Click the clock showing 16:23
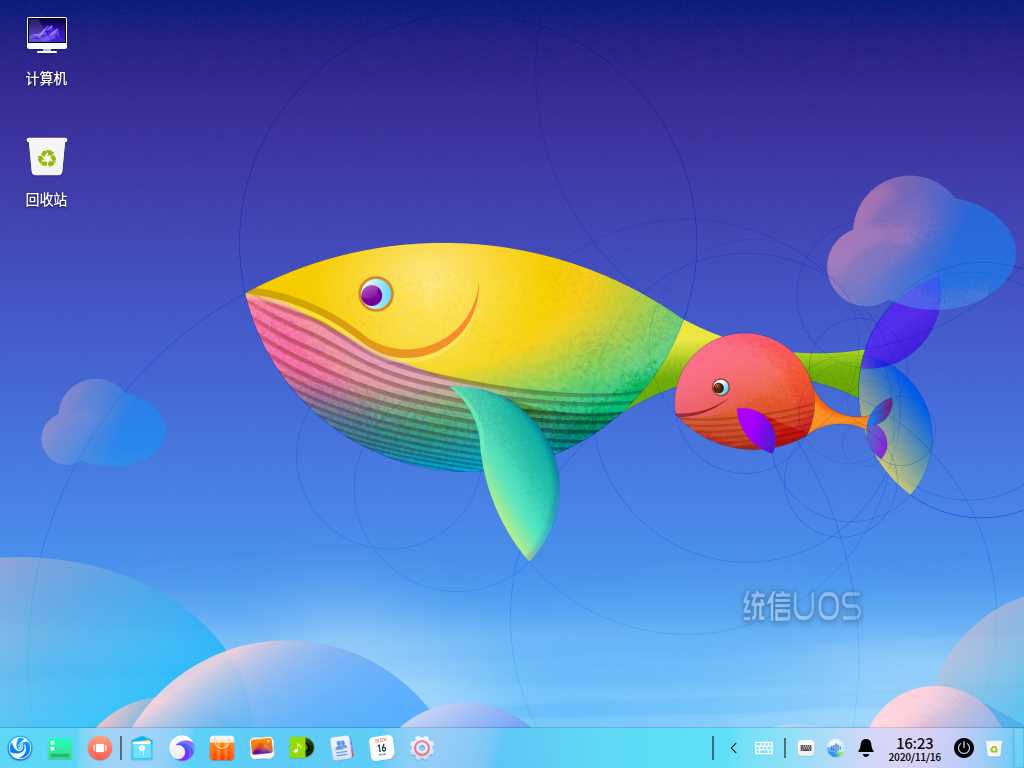This screenshot has height=768, width=1024. 914,749
